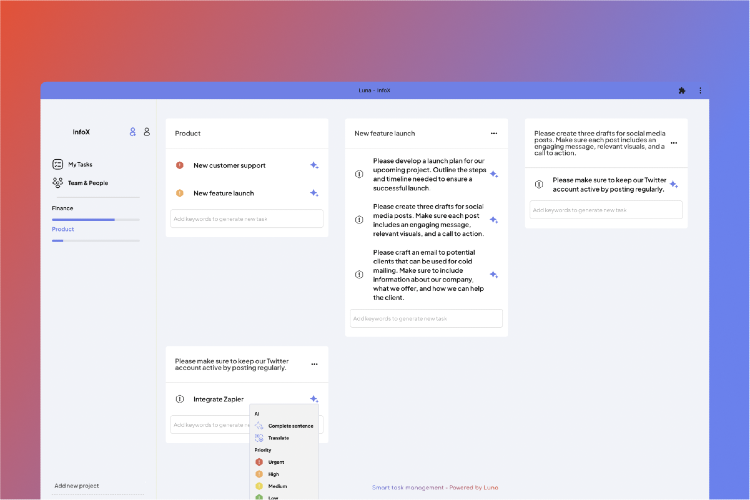Click the priority icon of Integrate Zapier
Viewport: 750px width, 500px height.
(180, 399)
